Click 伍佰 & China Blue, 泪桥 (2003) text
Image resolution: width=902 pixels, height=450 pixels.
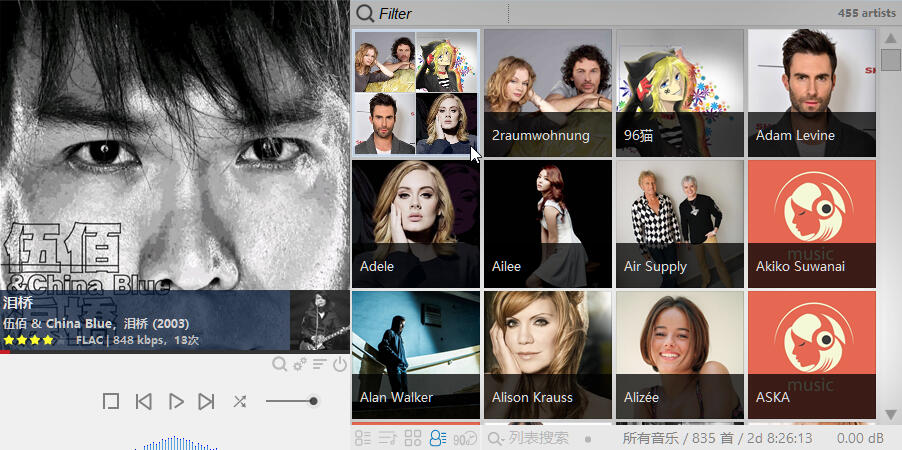(x=96, y=323)
